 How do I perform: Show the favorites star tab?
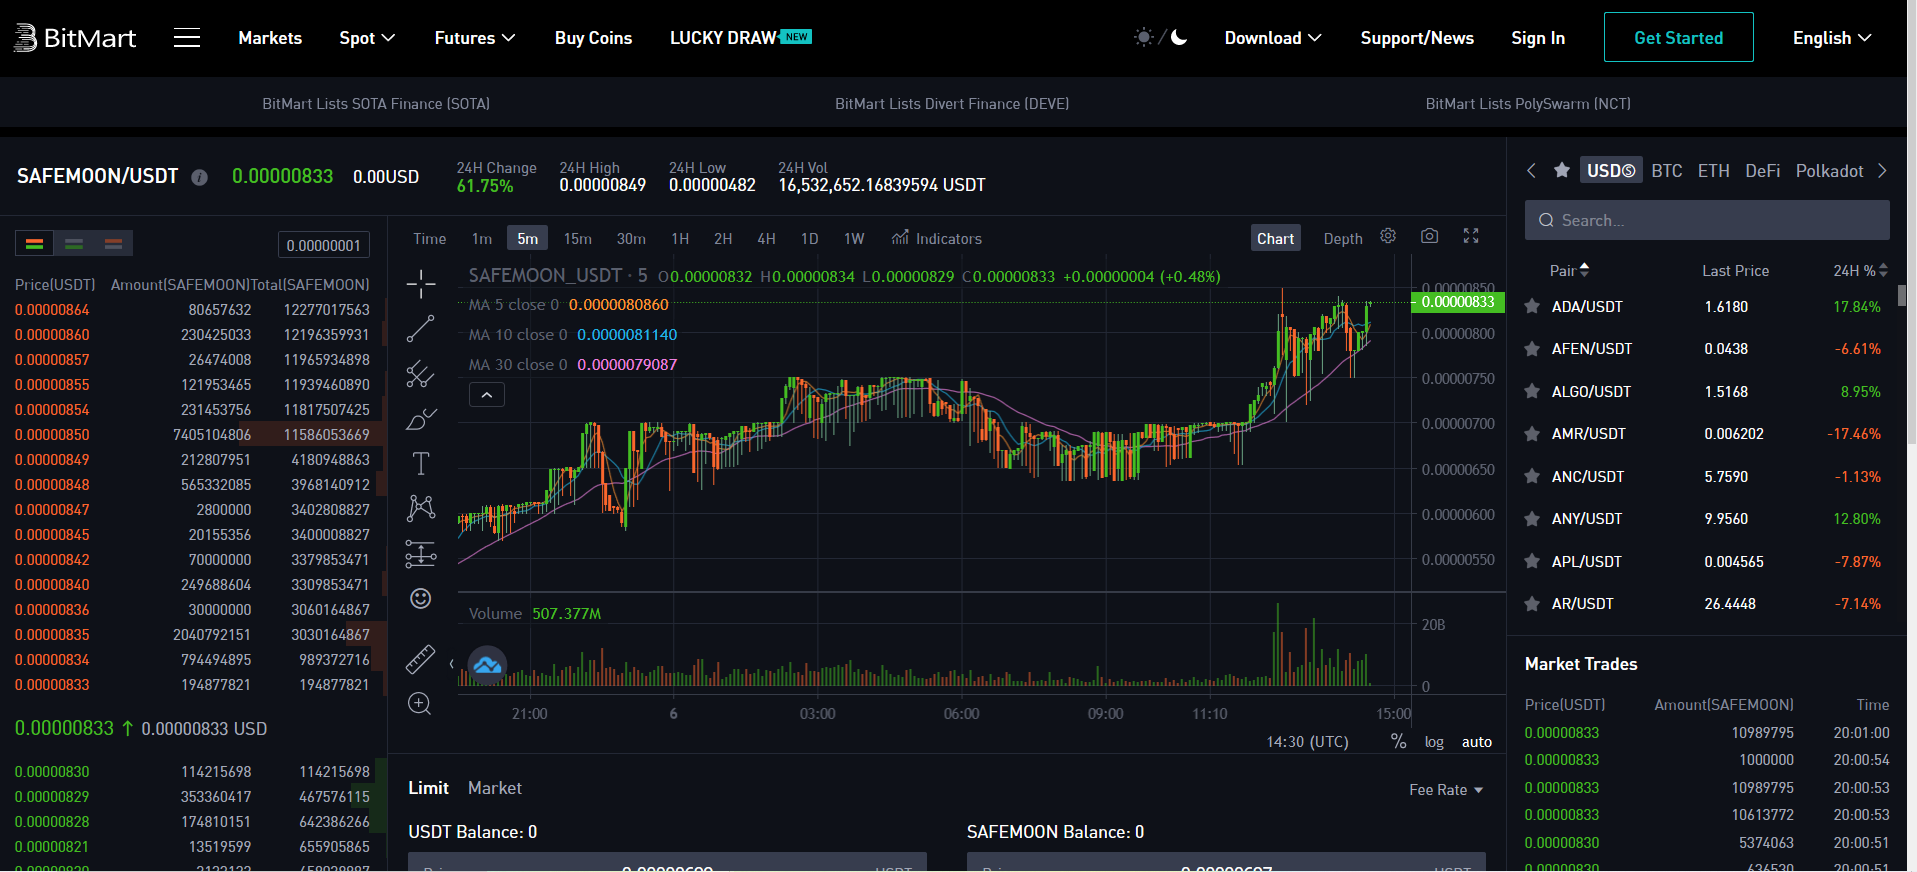pyautogui.click(x=1561, y=170)
